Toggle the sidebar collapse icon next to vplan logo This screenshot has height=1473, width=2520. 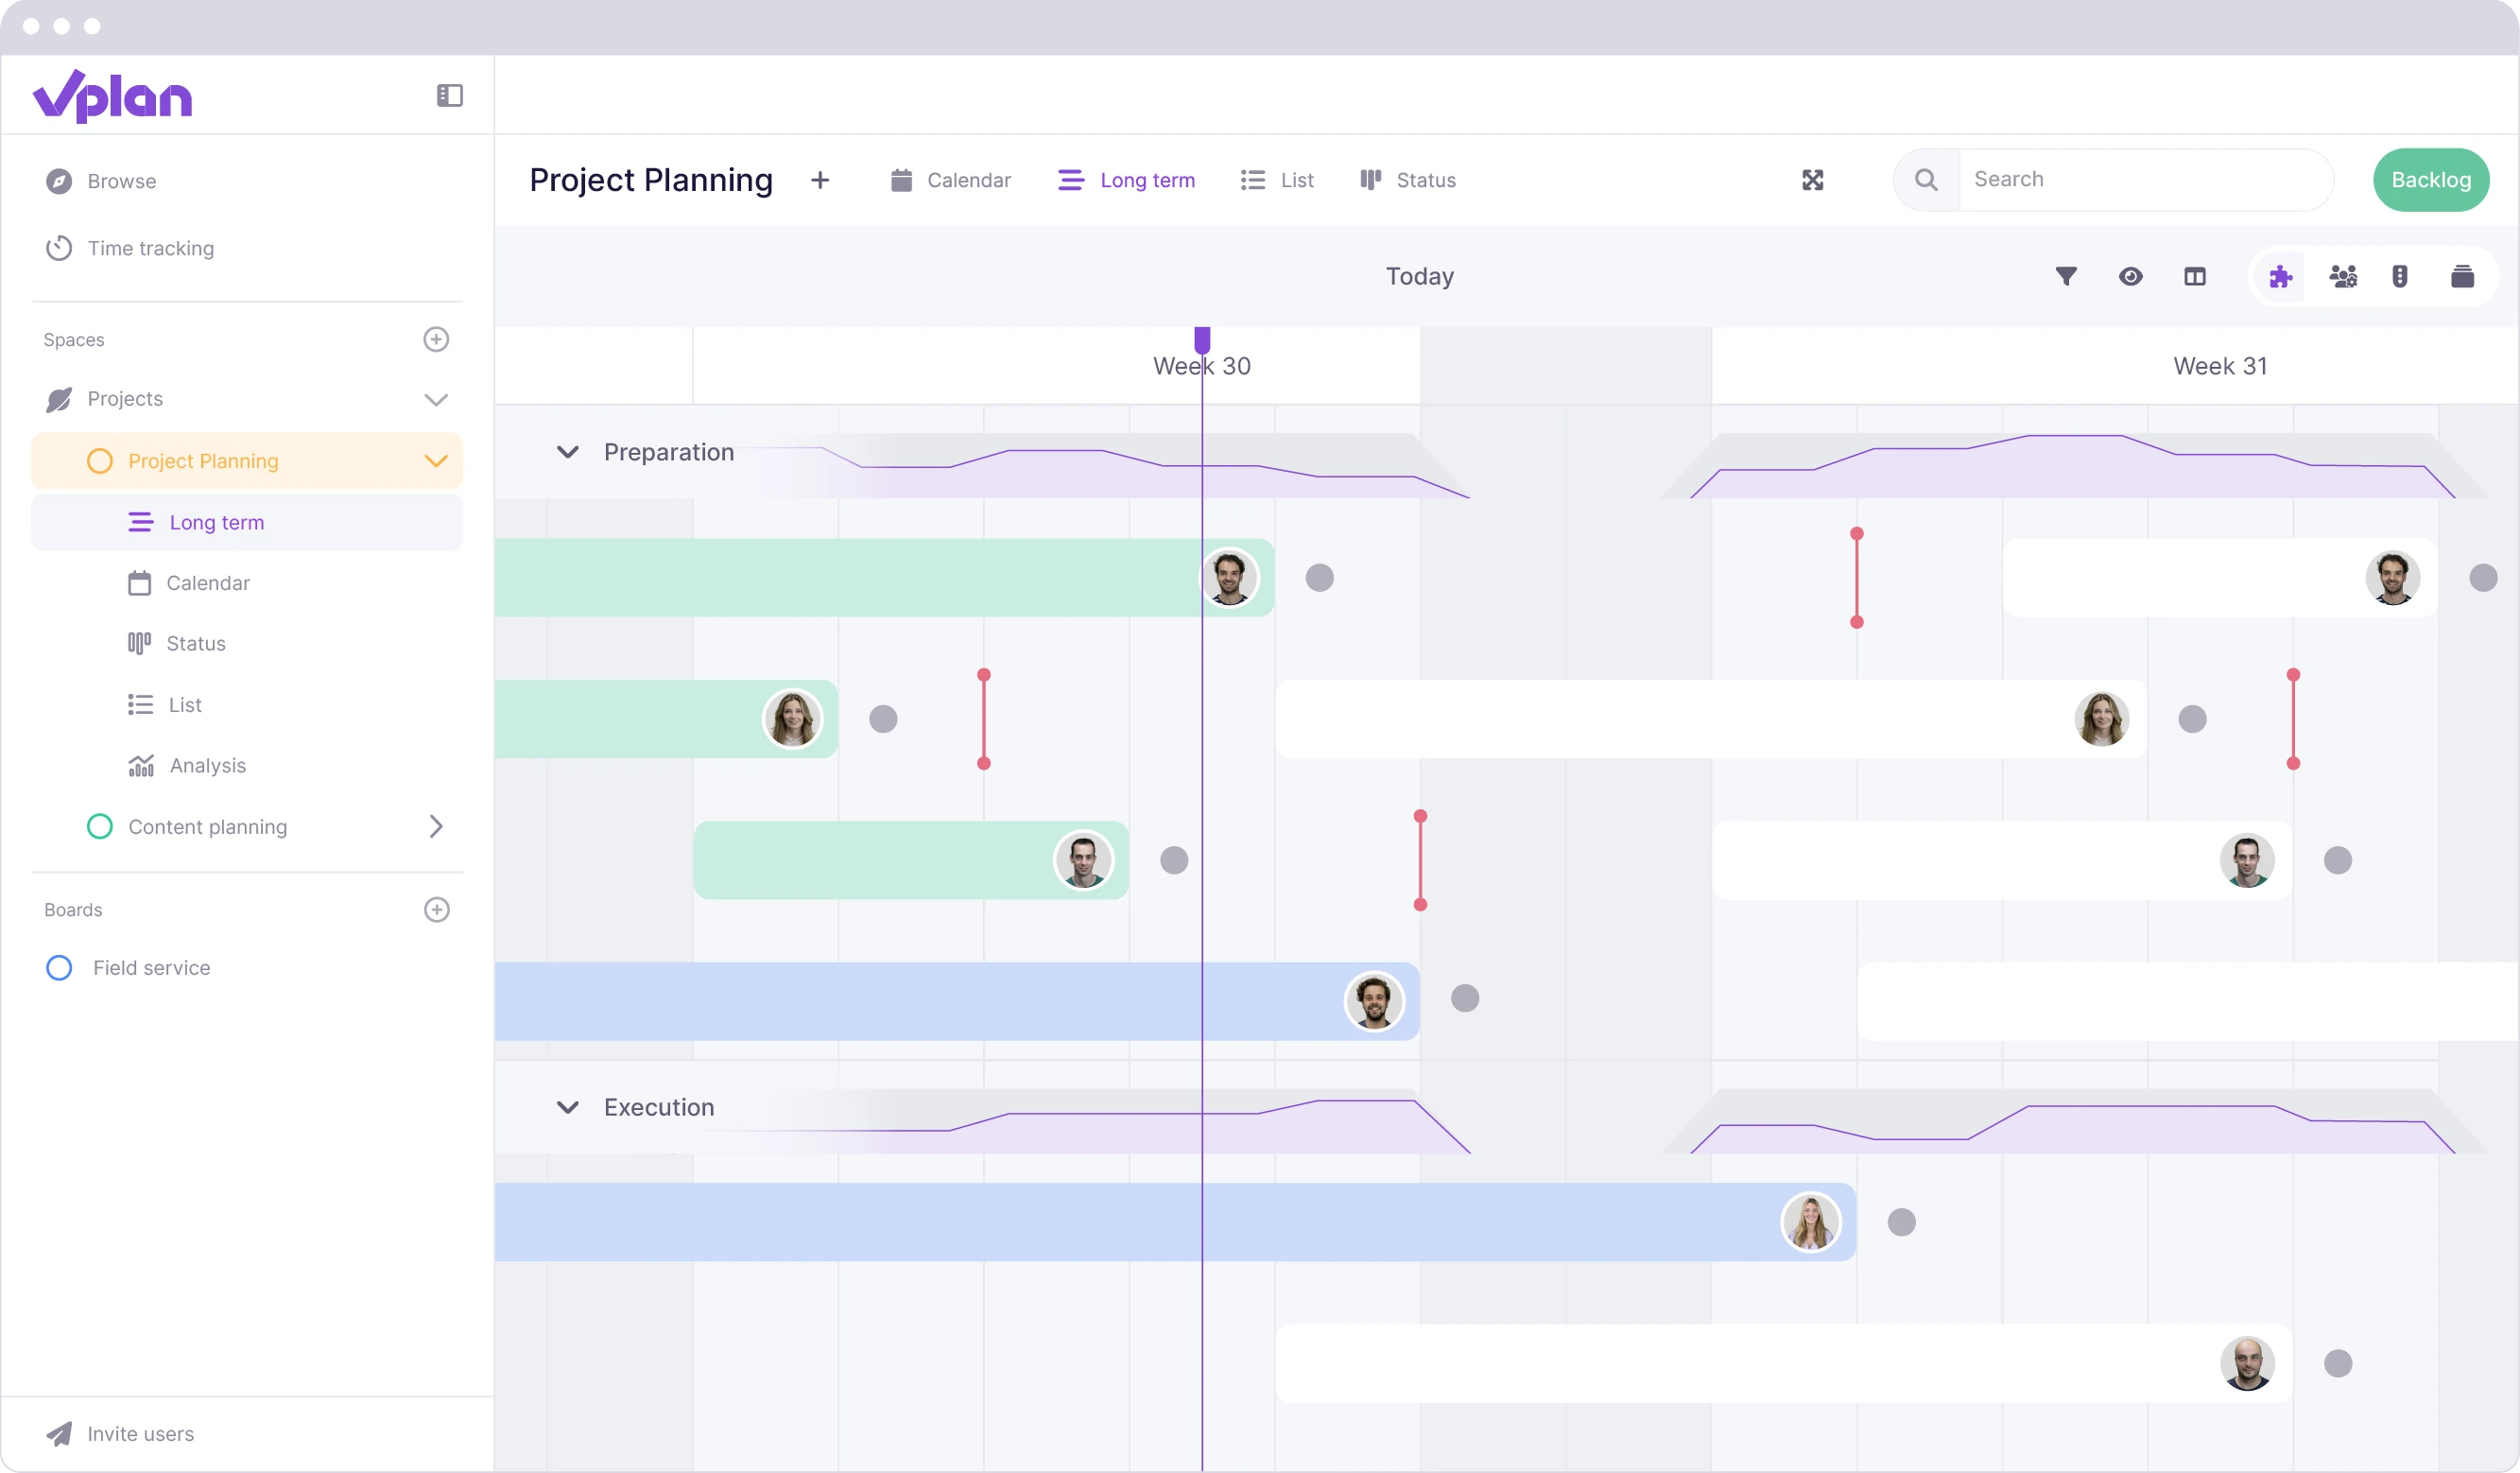point(448,96)
